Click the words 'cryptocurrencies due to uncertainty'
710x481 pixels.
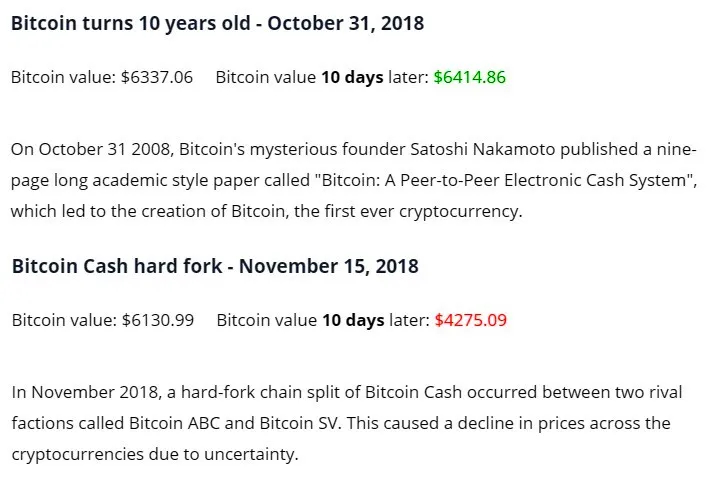[154, 454]
